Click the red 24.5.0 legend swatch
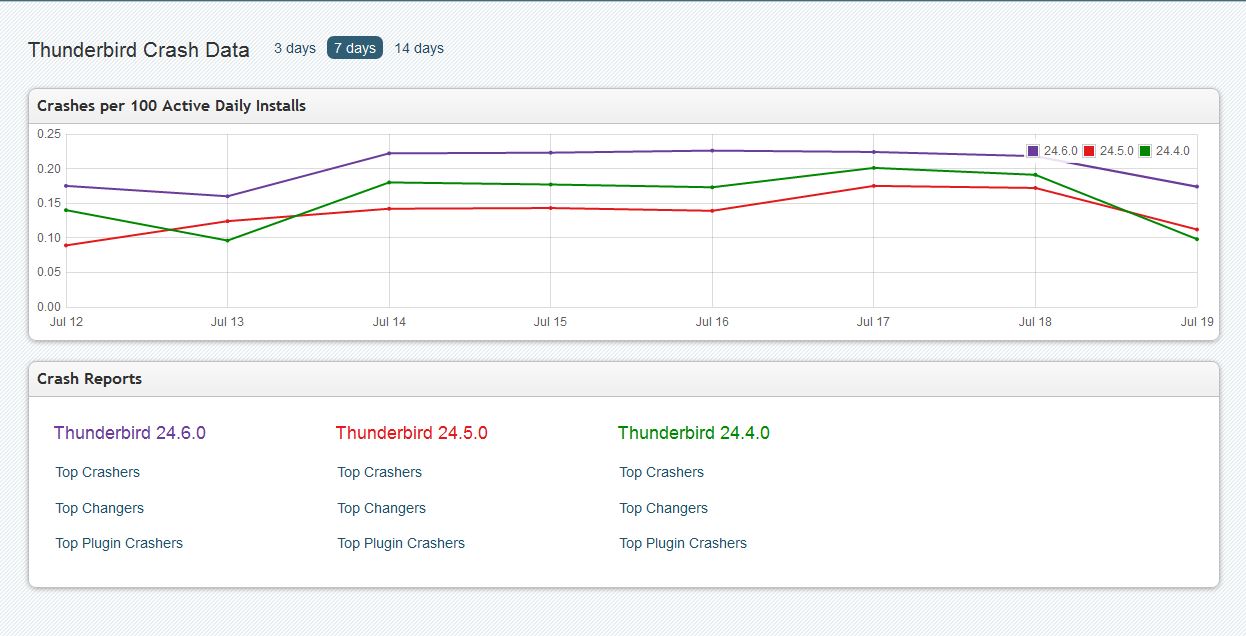The image size is (1246, 636). (x=1089, y=151)
